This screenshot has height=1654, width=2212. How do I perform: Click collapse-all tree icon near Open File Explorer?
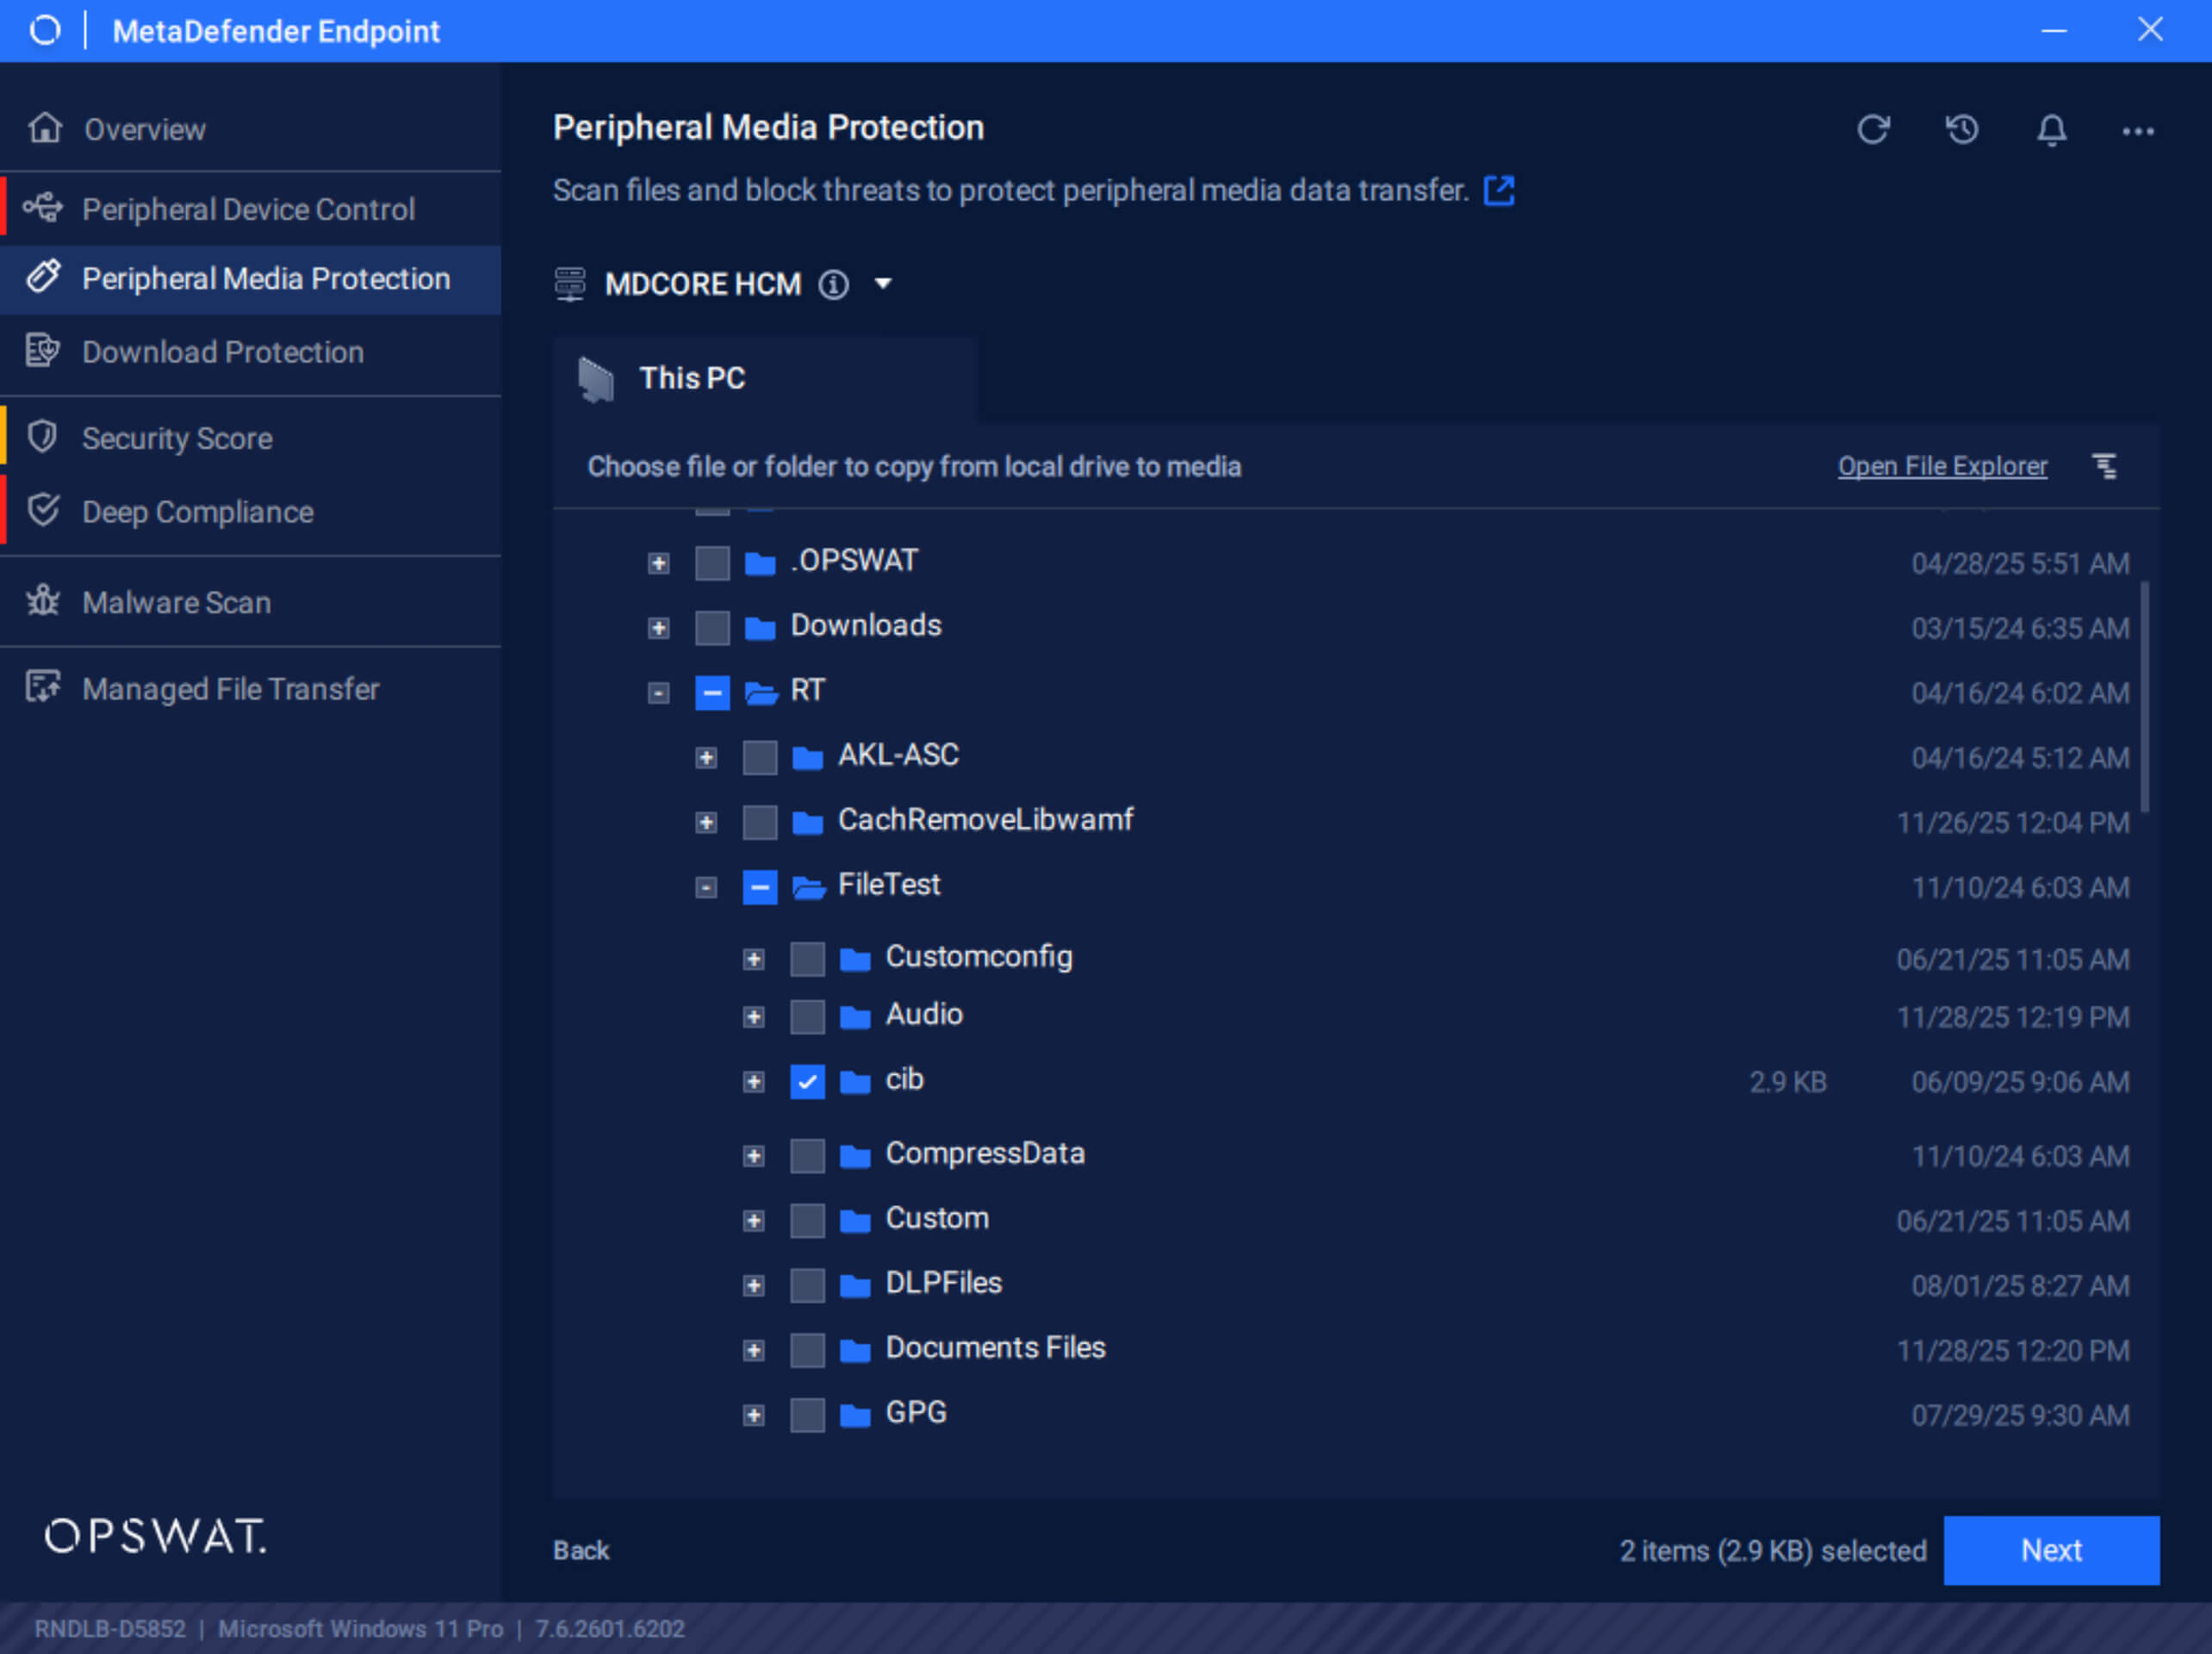[x=2105, y=466]
